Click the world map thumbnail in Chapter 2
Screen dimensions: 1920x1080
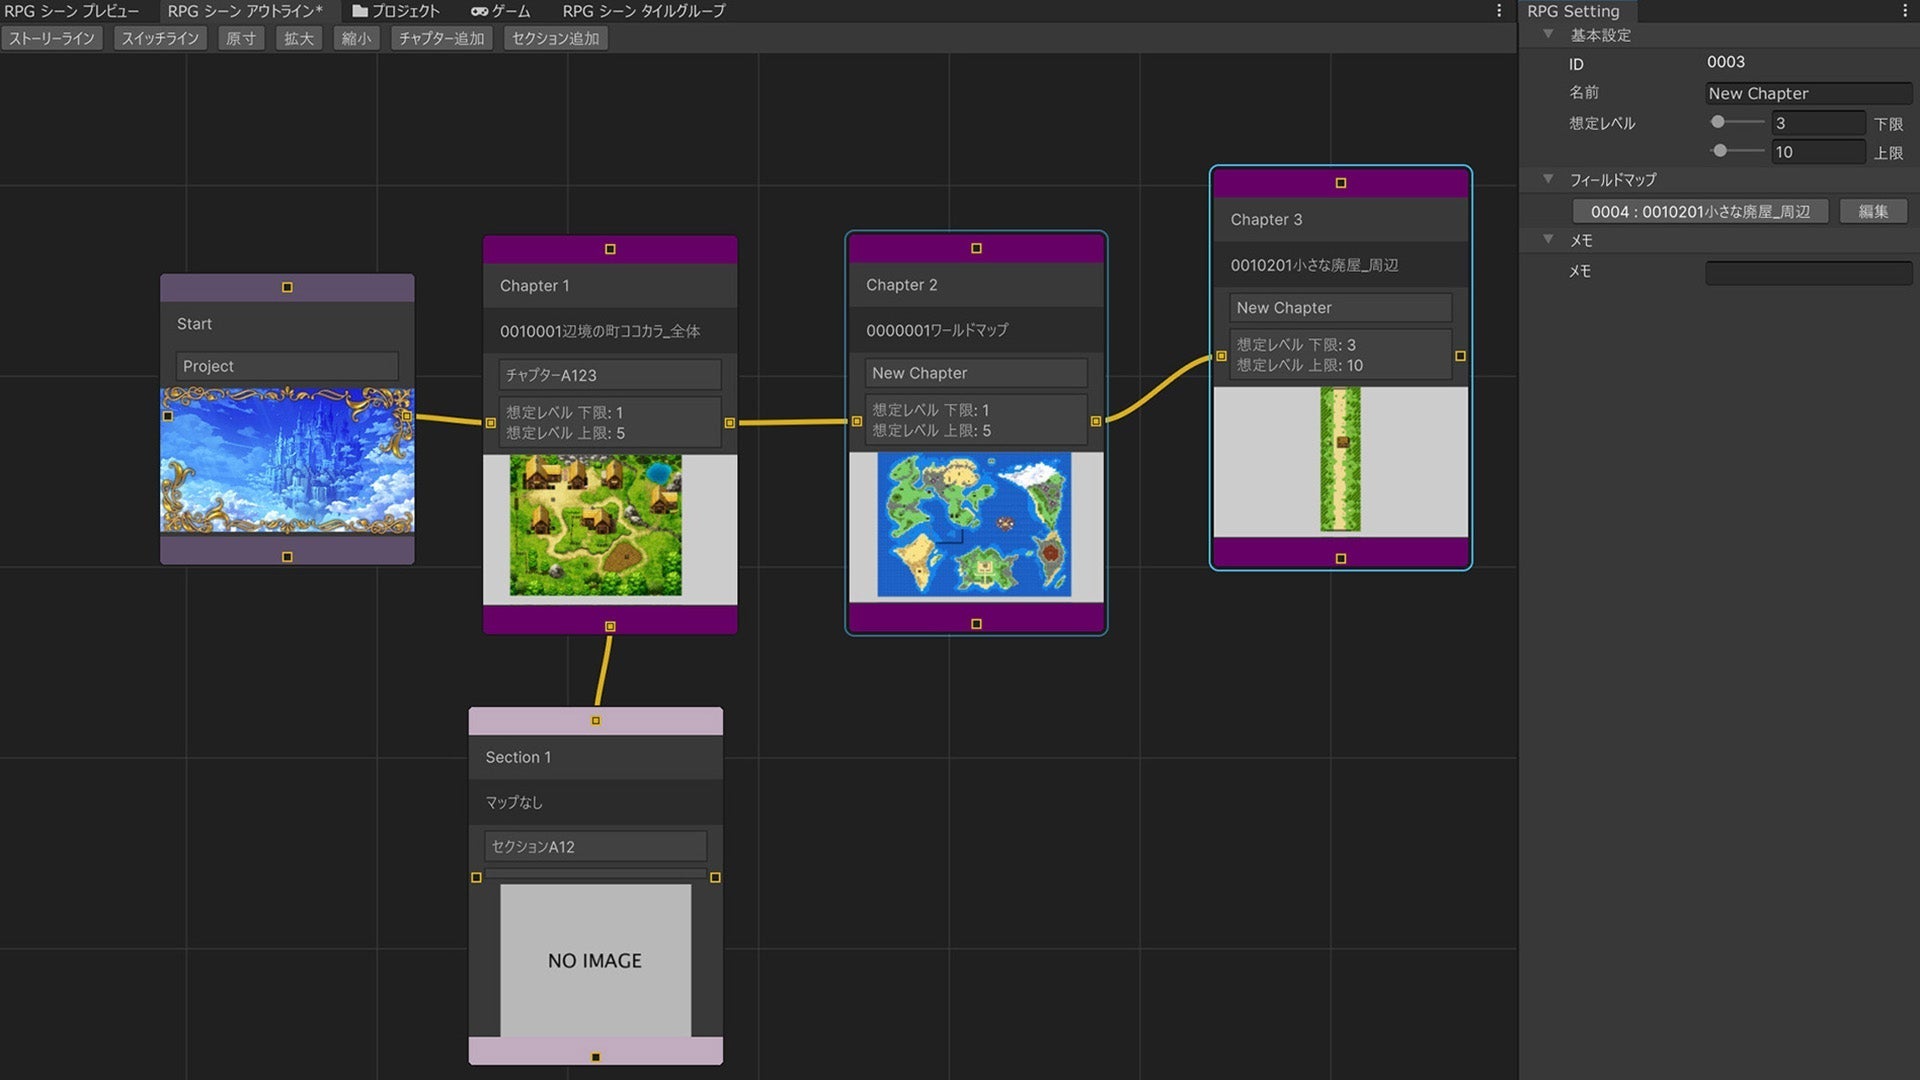(974, 525)
